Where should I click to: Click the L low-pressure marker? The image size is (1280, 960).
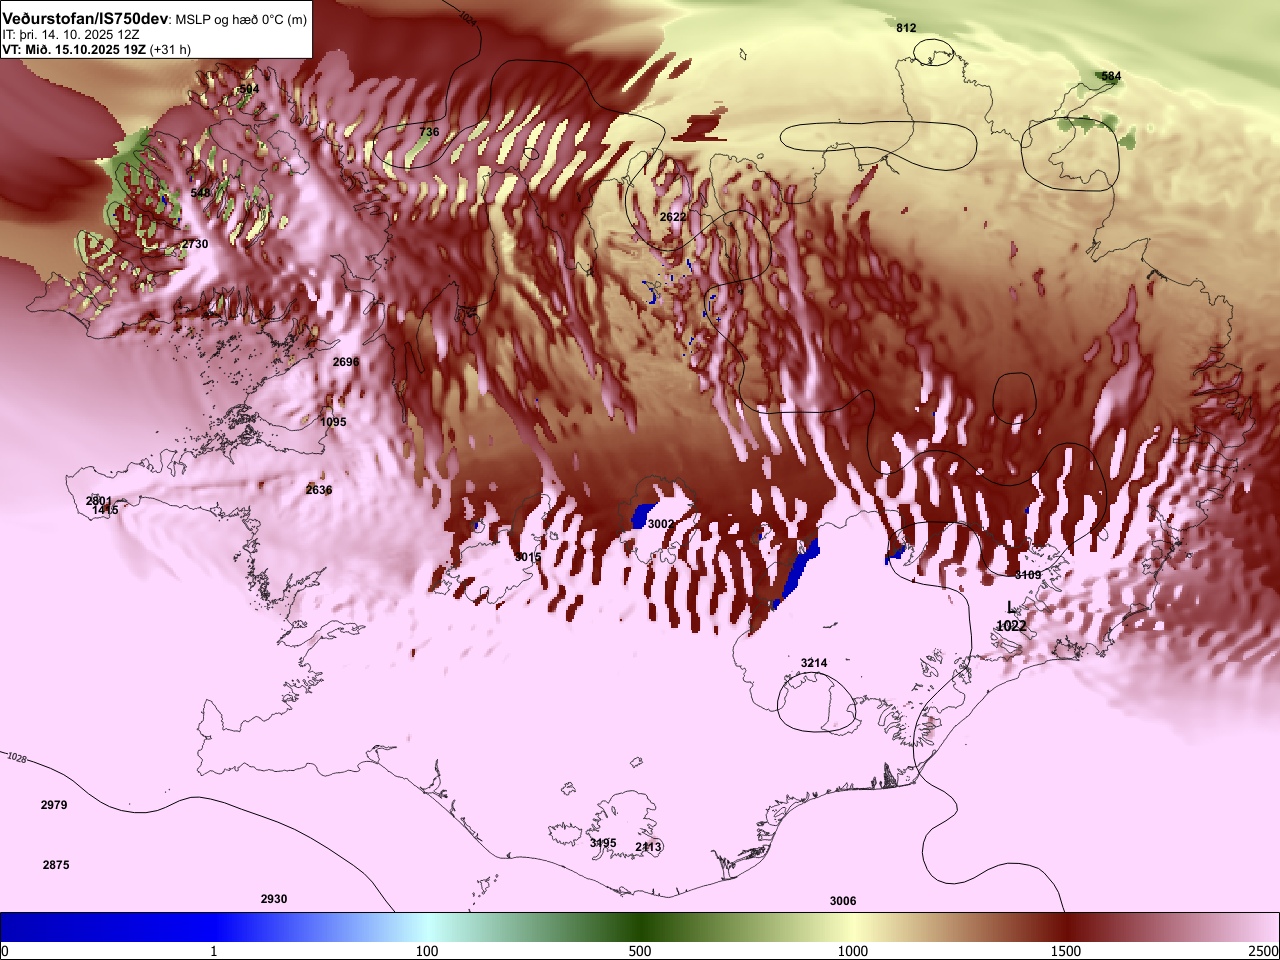click(x=1011, y=607)
